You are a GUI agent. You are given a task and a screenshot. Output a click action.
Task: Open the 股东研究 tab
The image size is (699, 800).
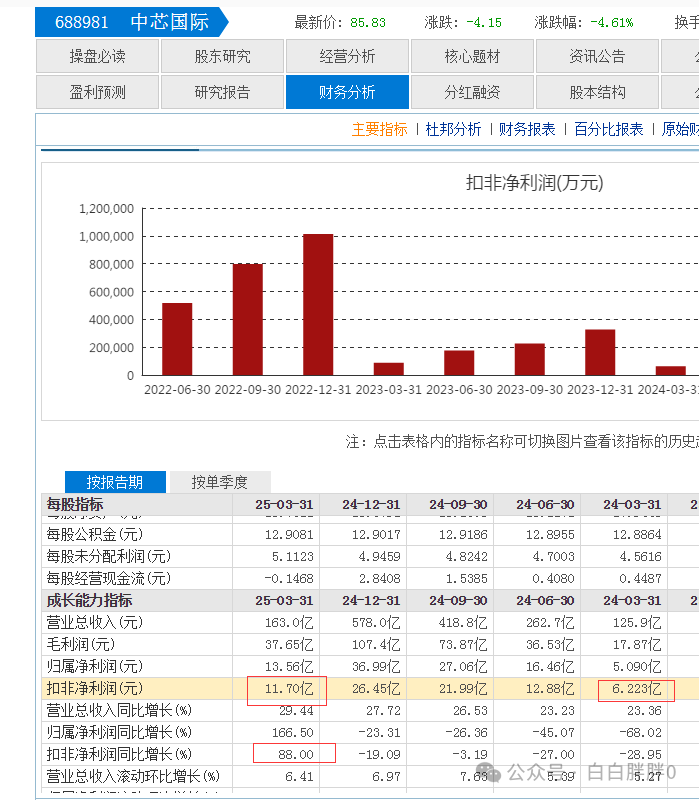coord(222,56)
